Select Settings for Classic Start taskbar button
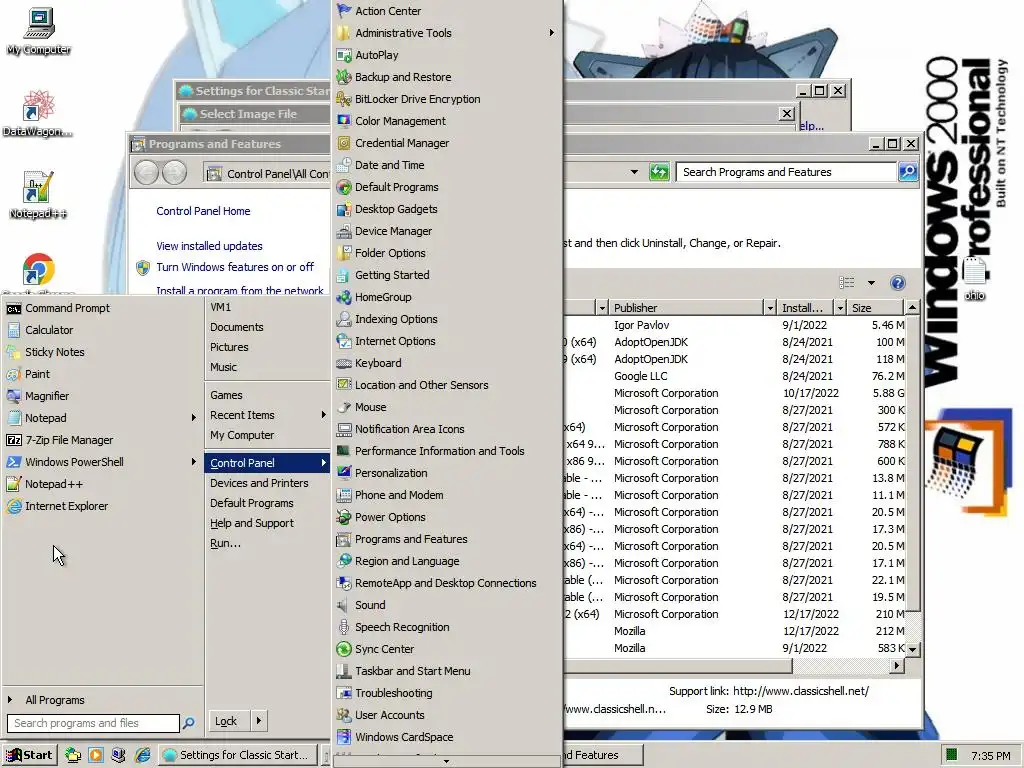The image size is (1024, 768). coord(238,755)
